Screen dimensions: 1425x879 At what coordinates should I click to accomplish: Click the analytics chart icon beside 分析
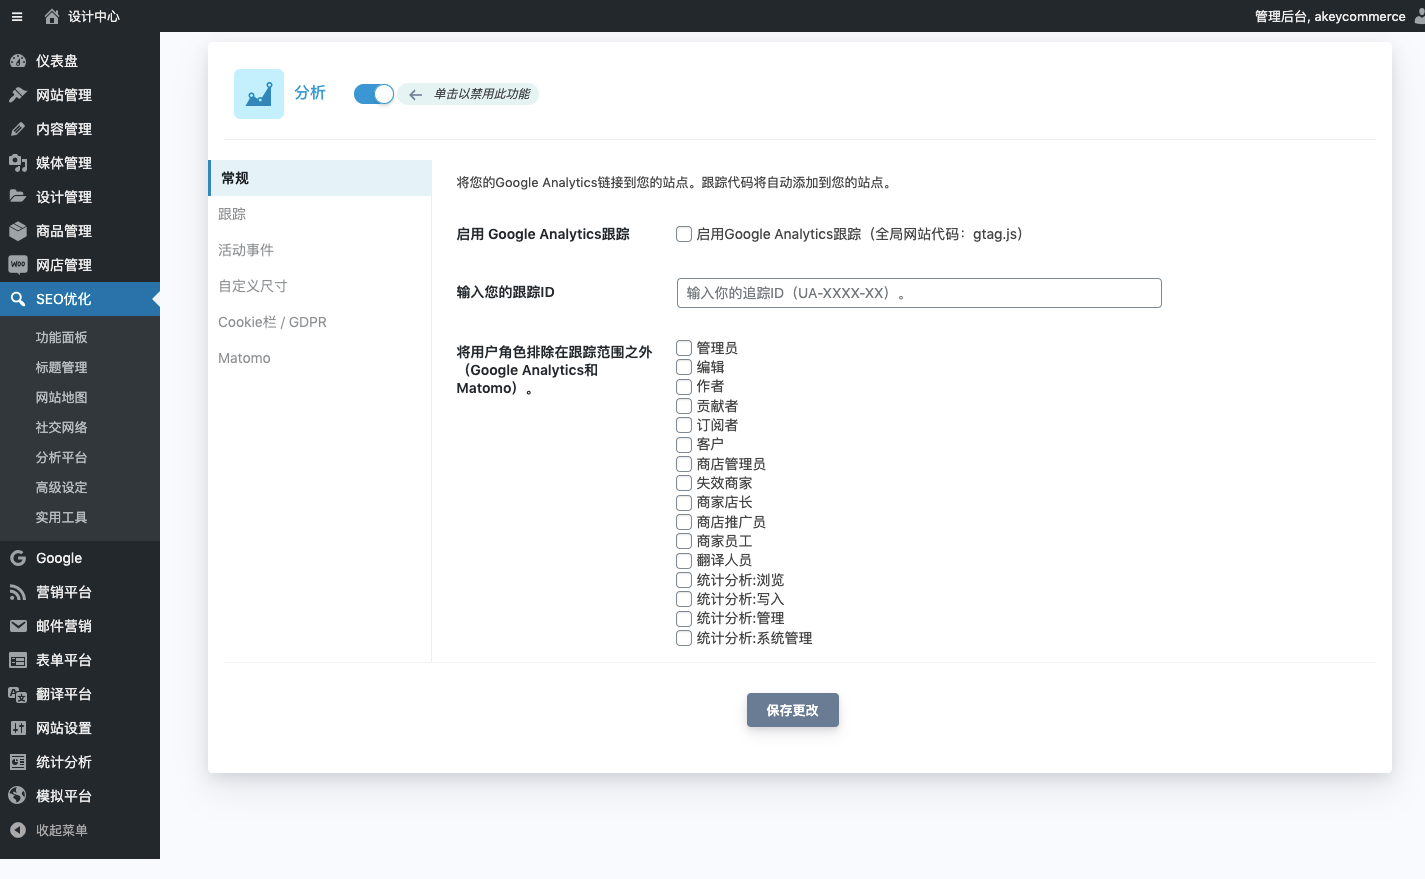tap(259, 94)
